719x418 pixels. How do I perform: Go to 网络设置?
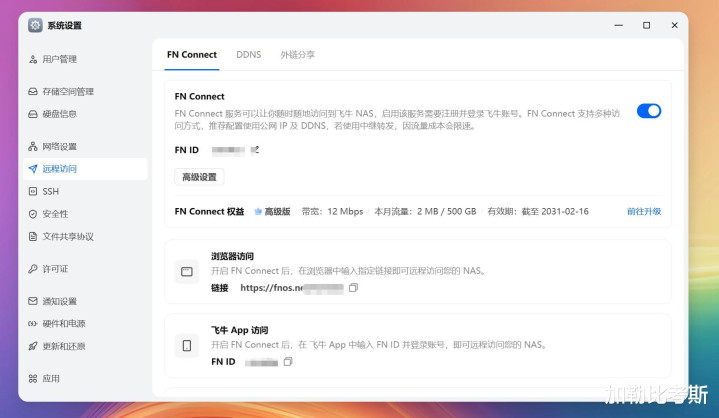85,147
